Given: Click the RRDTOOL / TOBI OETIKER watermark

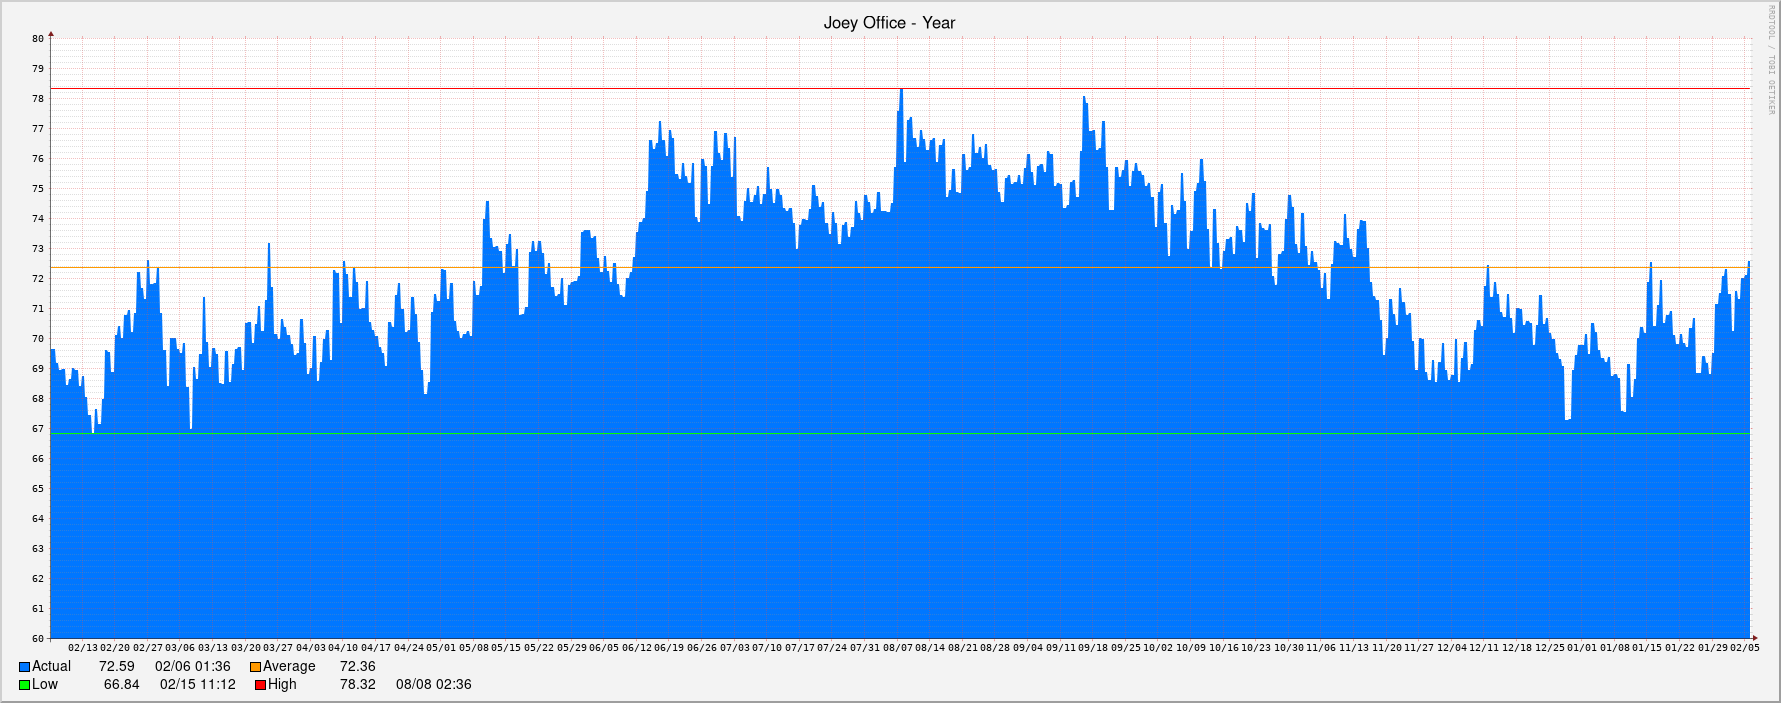Looking at the screenshot, I should [1771, 60].
